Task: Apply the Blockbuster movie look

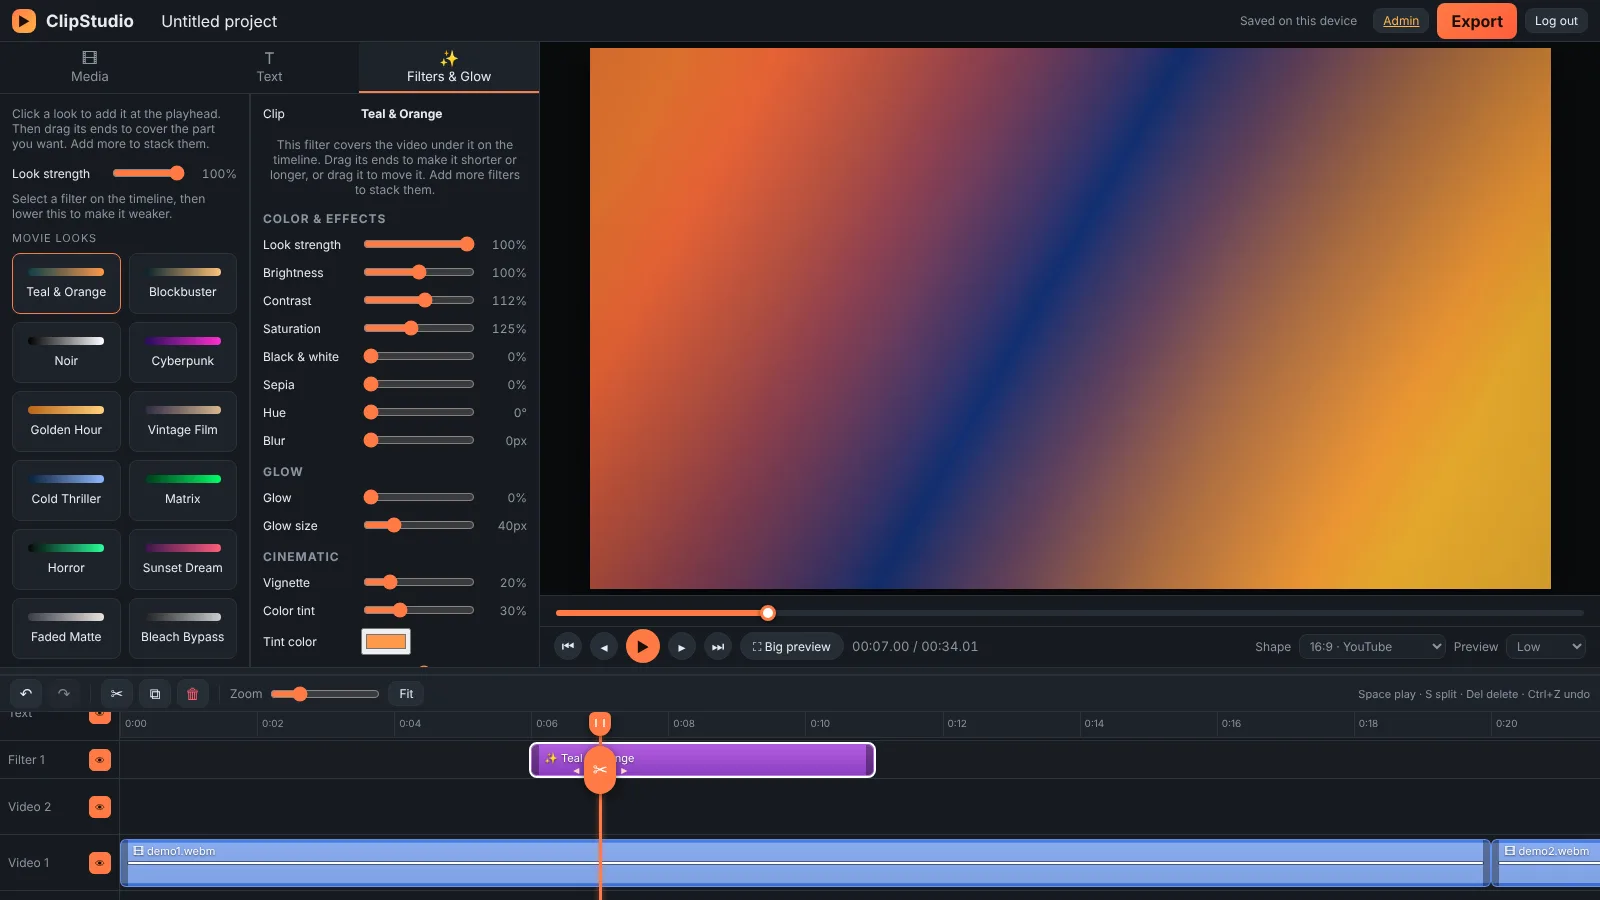Action: pyautogui.click(x=183, y=283)
